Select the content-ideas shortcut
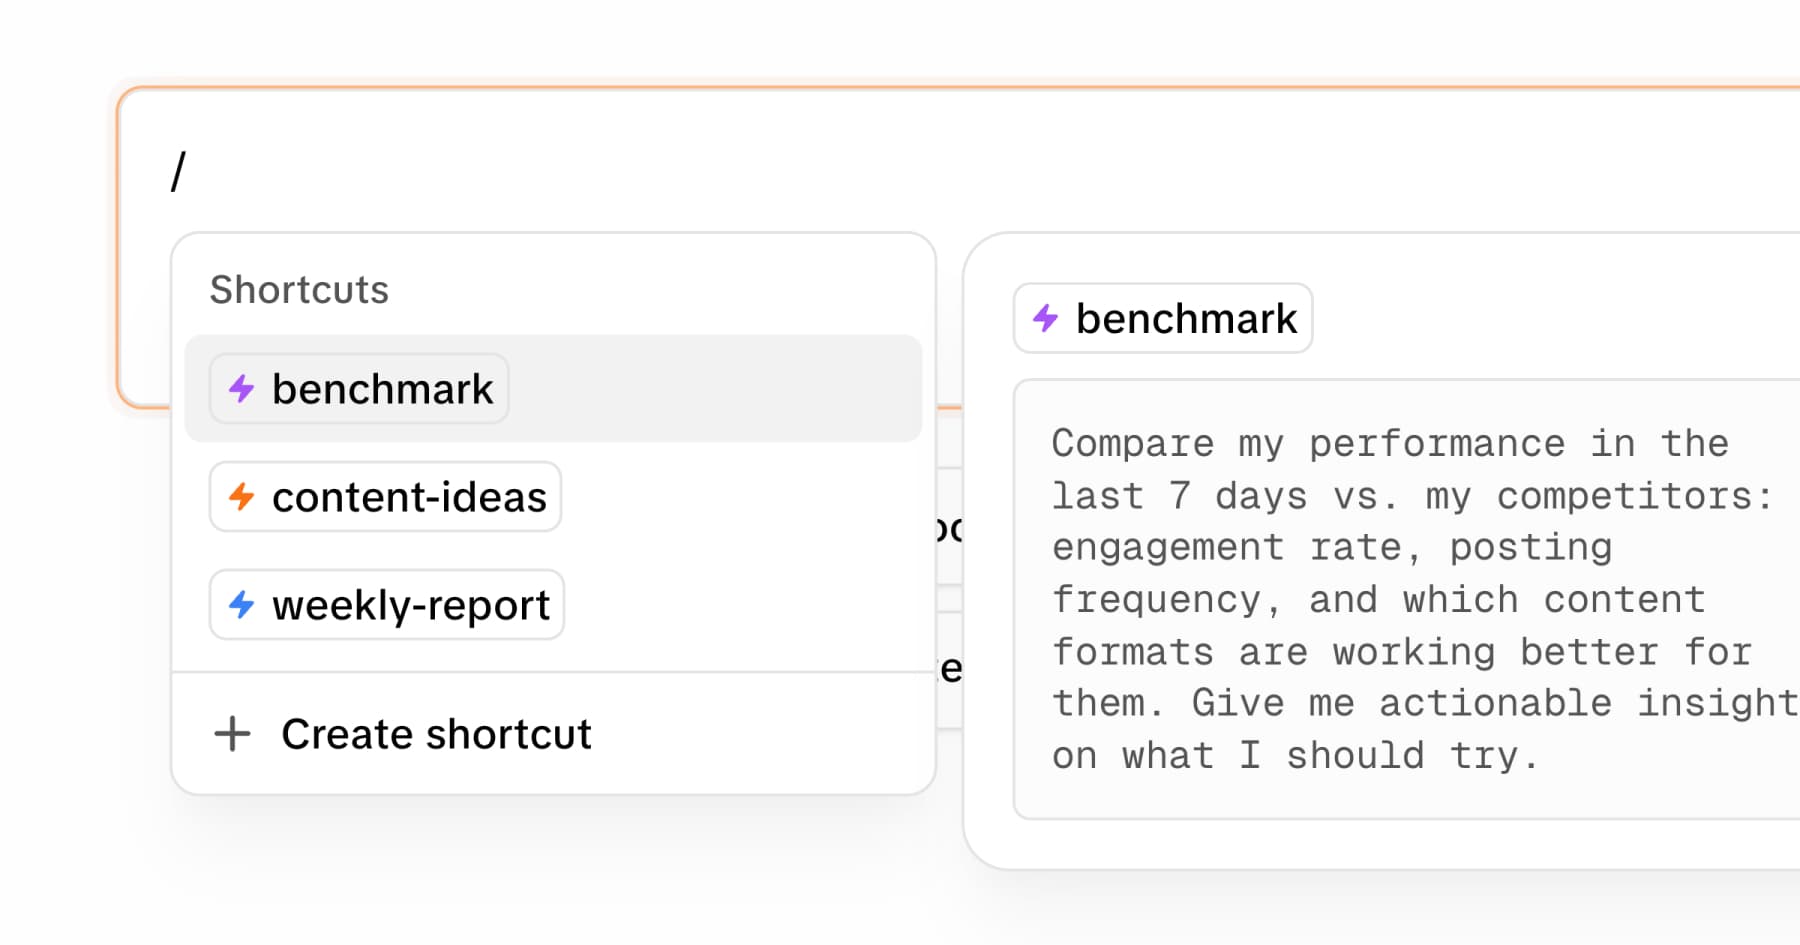This screenshot has height=945, width=1800. click(384, 497)
